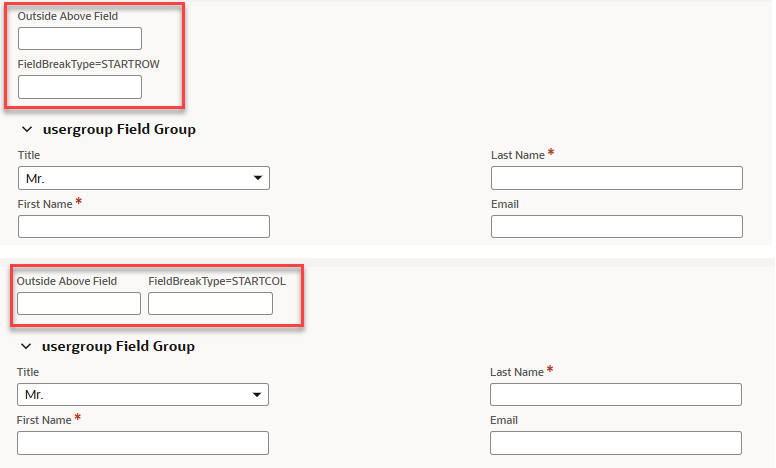Click the "FieldBreakType=STARTCOL" label text
Image resolution: width=776 pixels, height=468 pixels.
[x=217, y=281]
